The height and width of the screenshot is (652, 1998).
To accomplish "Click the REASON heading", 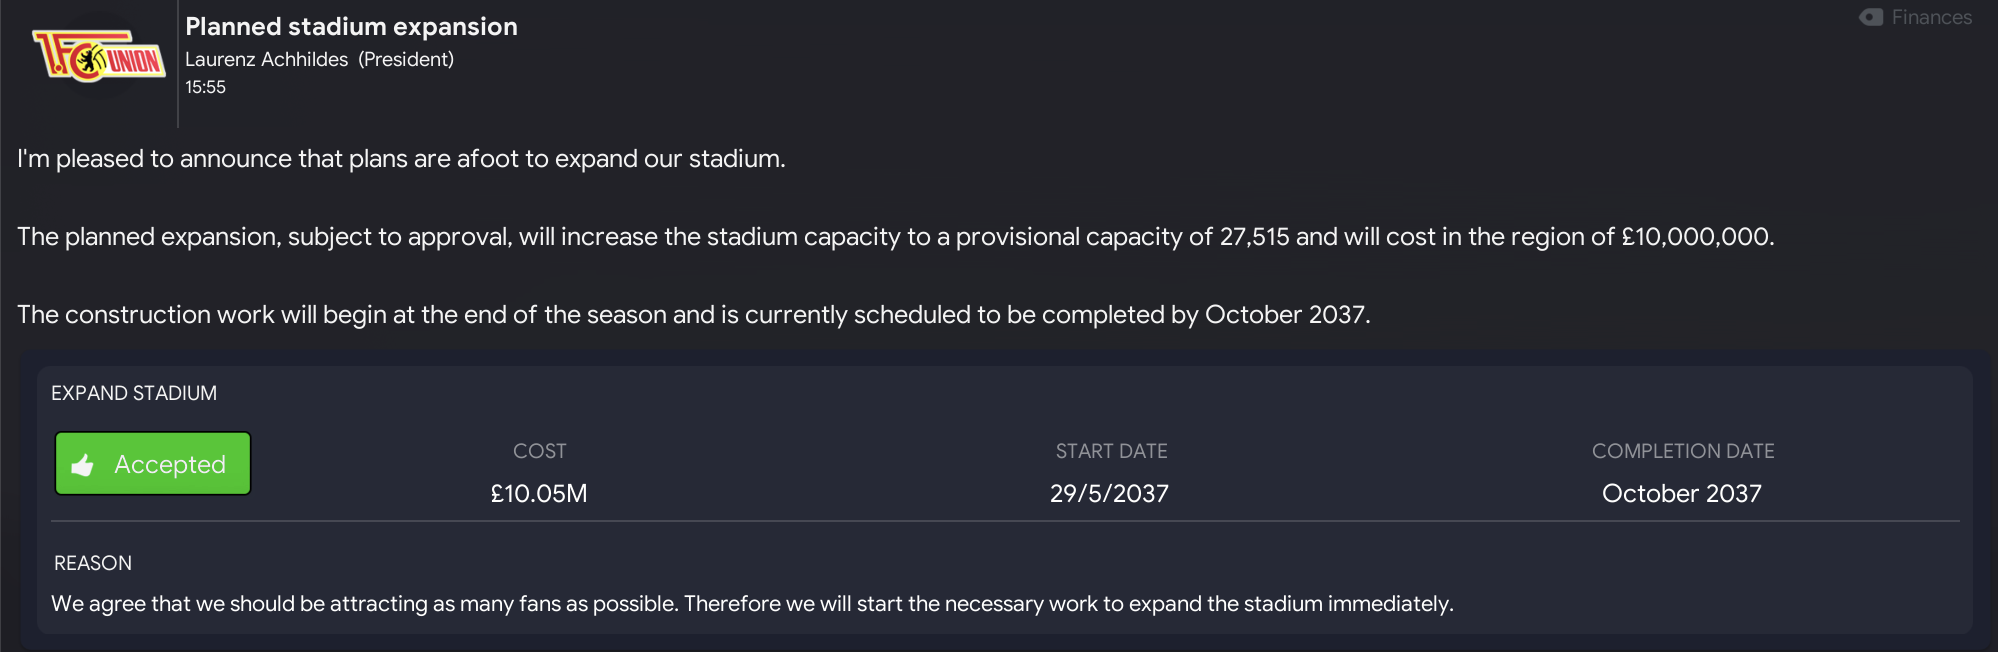I will (x=93, y=563).
